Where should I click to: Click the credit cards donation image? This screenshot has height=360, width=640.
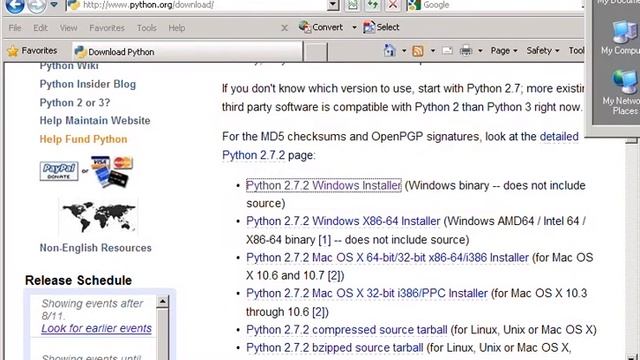point(111,171)
